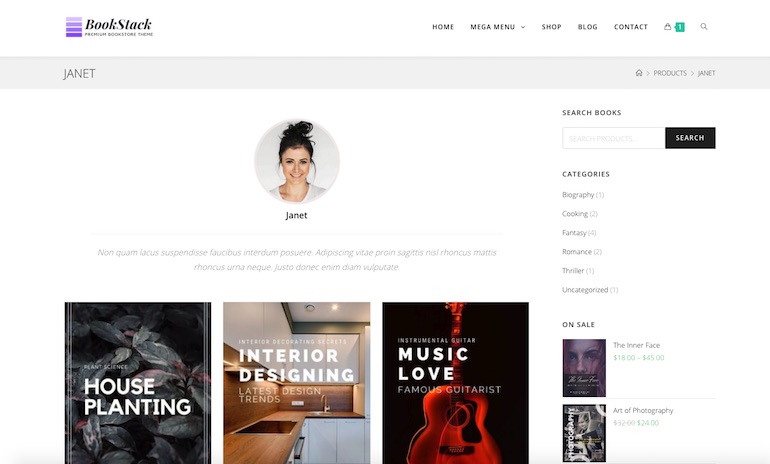Screen dimensions: 770x464
Task: Expand the Mega Menu dropdown arrow
Action: [523, 27]
